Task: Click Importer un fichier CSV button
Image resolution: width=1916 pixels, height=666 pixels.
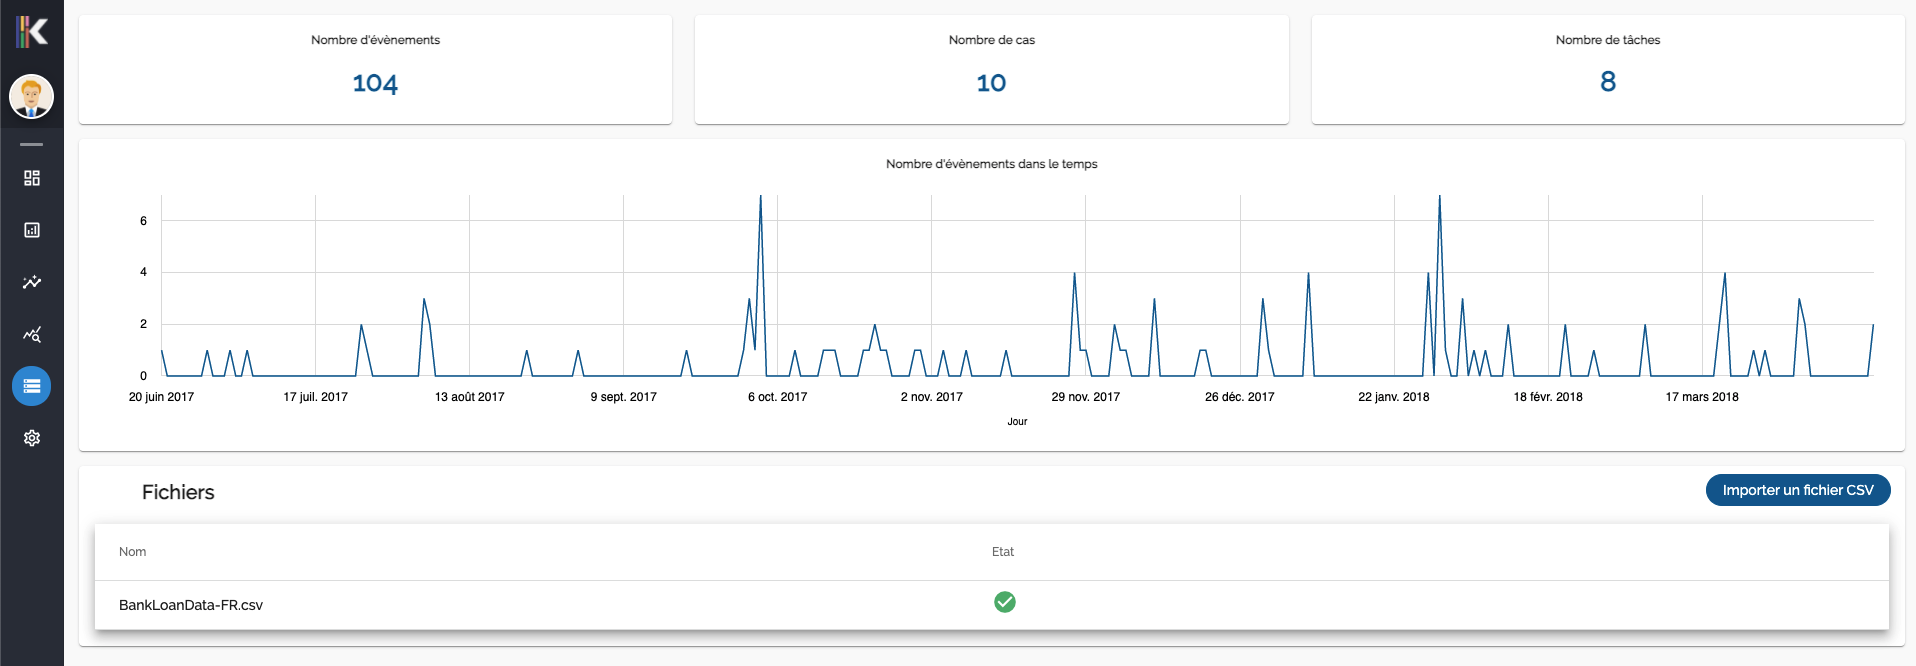Action: click(1797, 490)
